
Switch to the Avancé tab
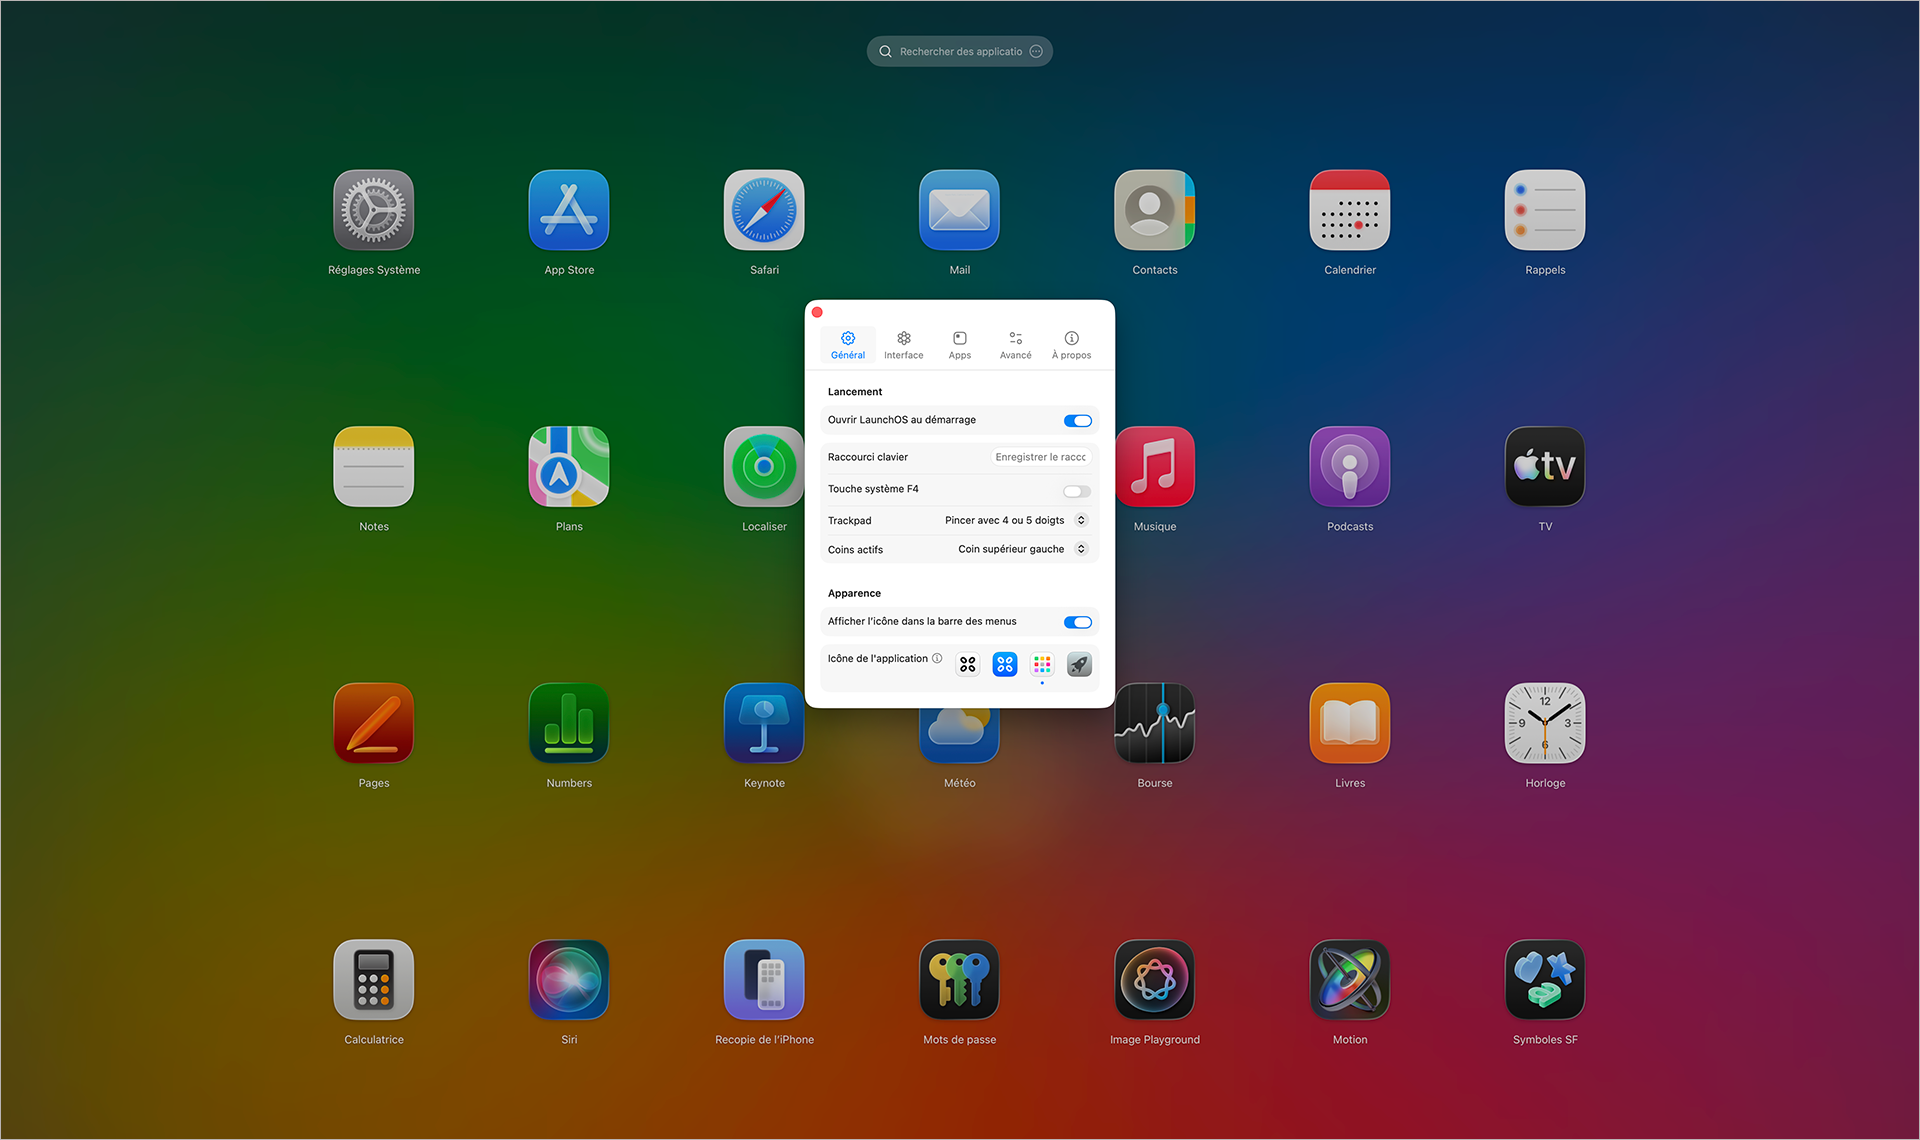(1016, 345)
